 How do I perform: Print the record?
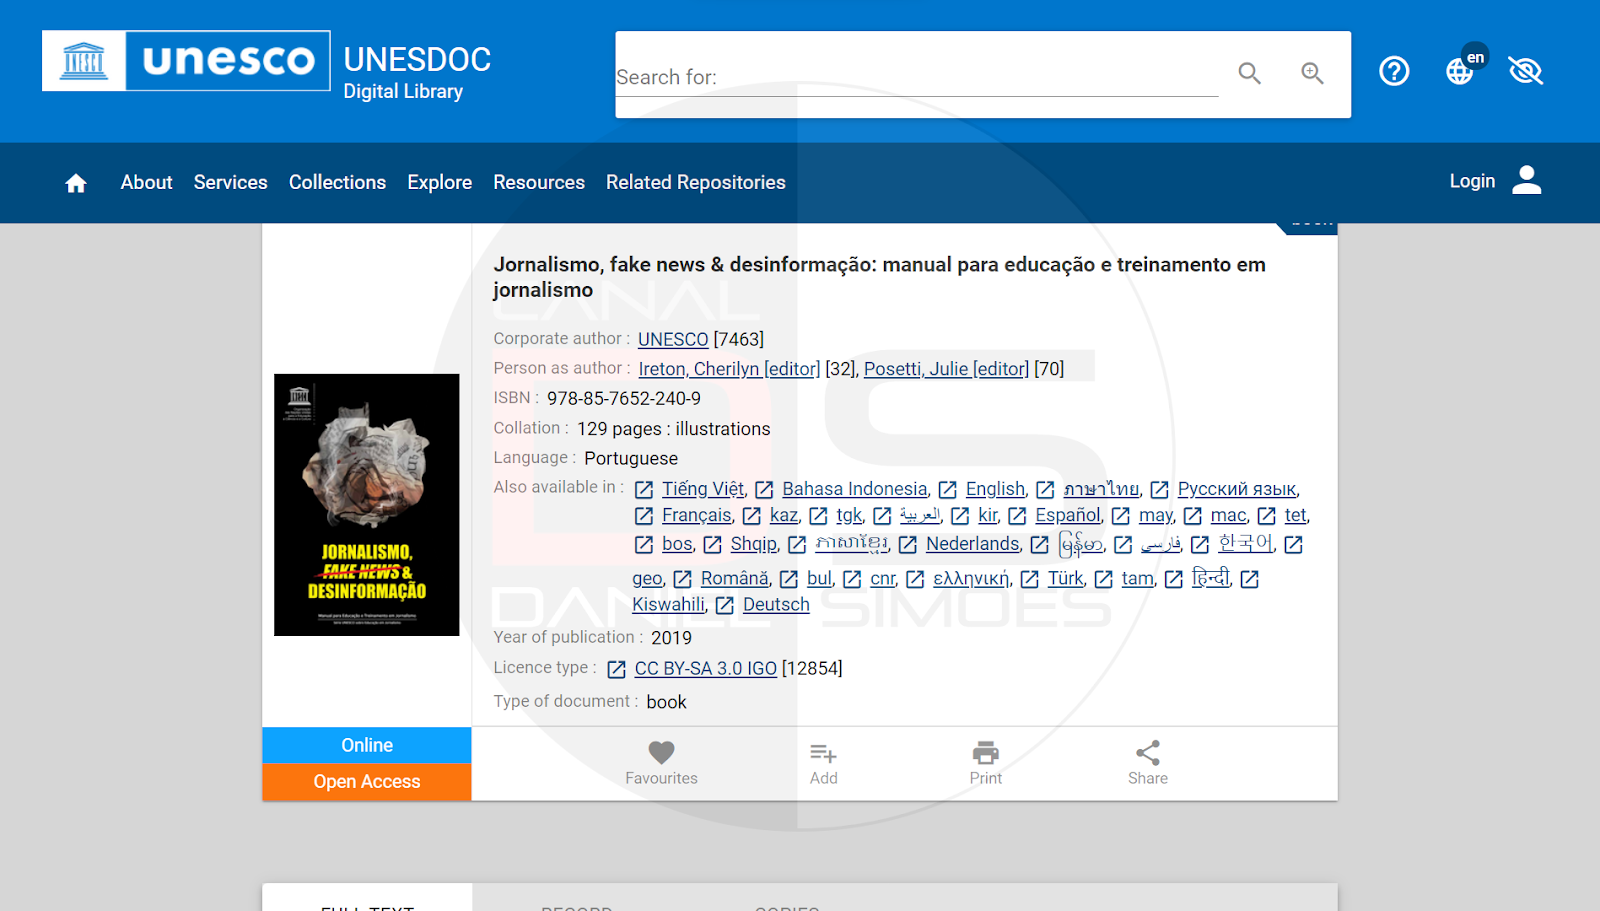986,763
